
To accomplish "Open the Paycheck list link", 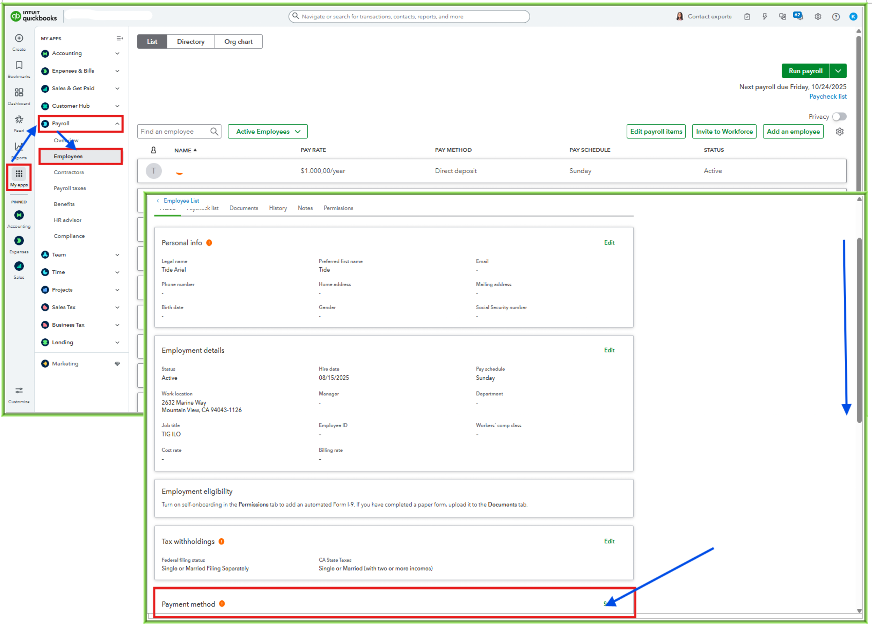I will click(x=827, y=97).
